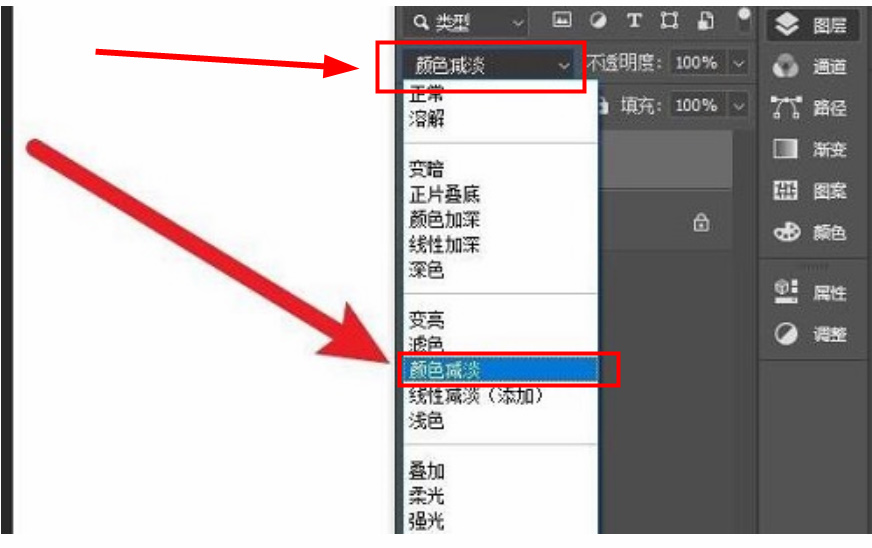Select 正常 blend mode
Viewport: 872px width, 548px height.
pos(501,95)
